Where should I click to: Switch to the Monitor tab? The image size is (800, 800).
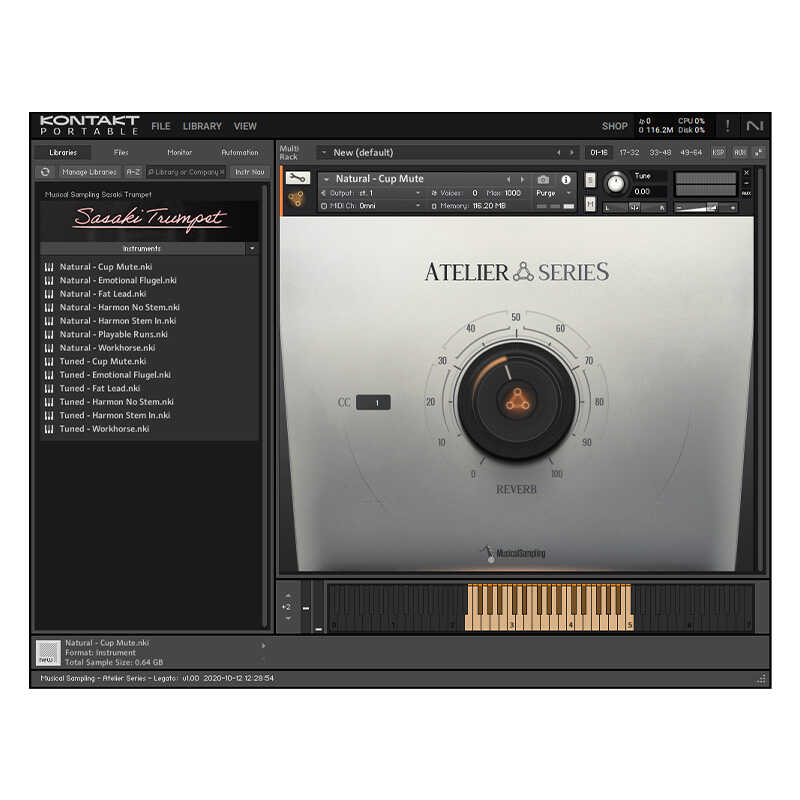180,153
